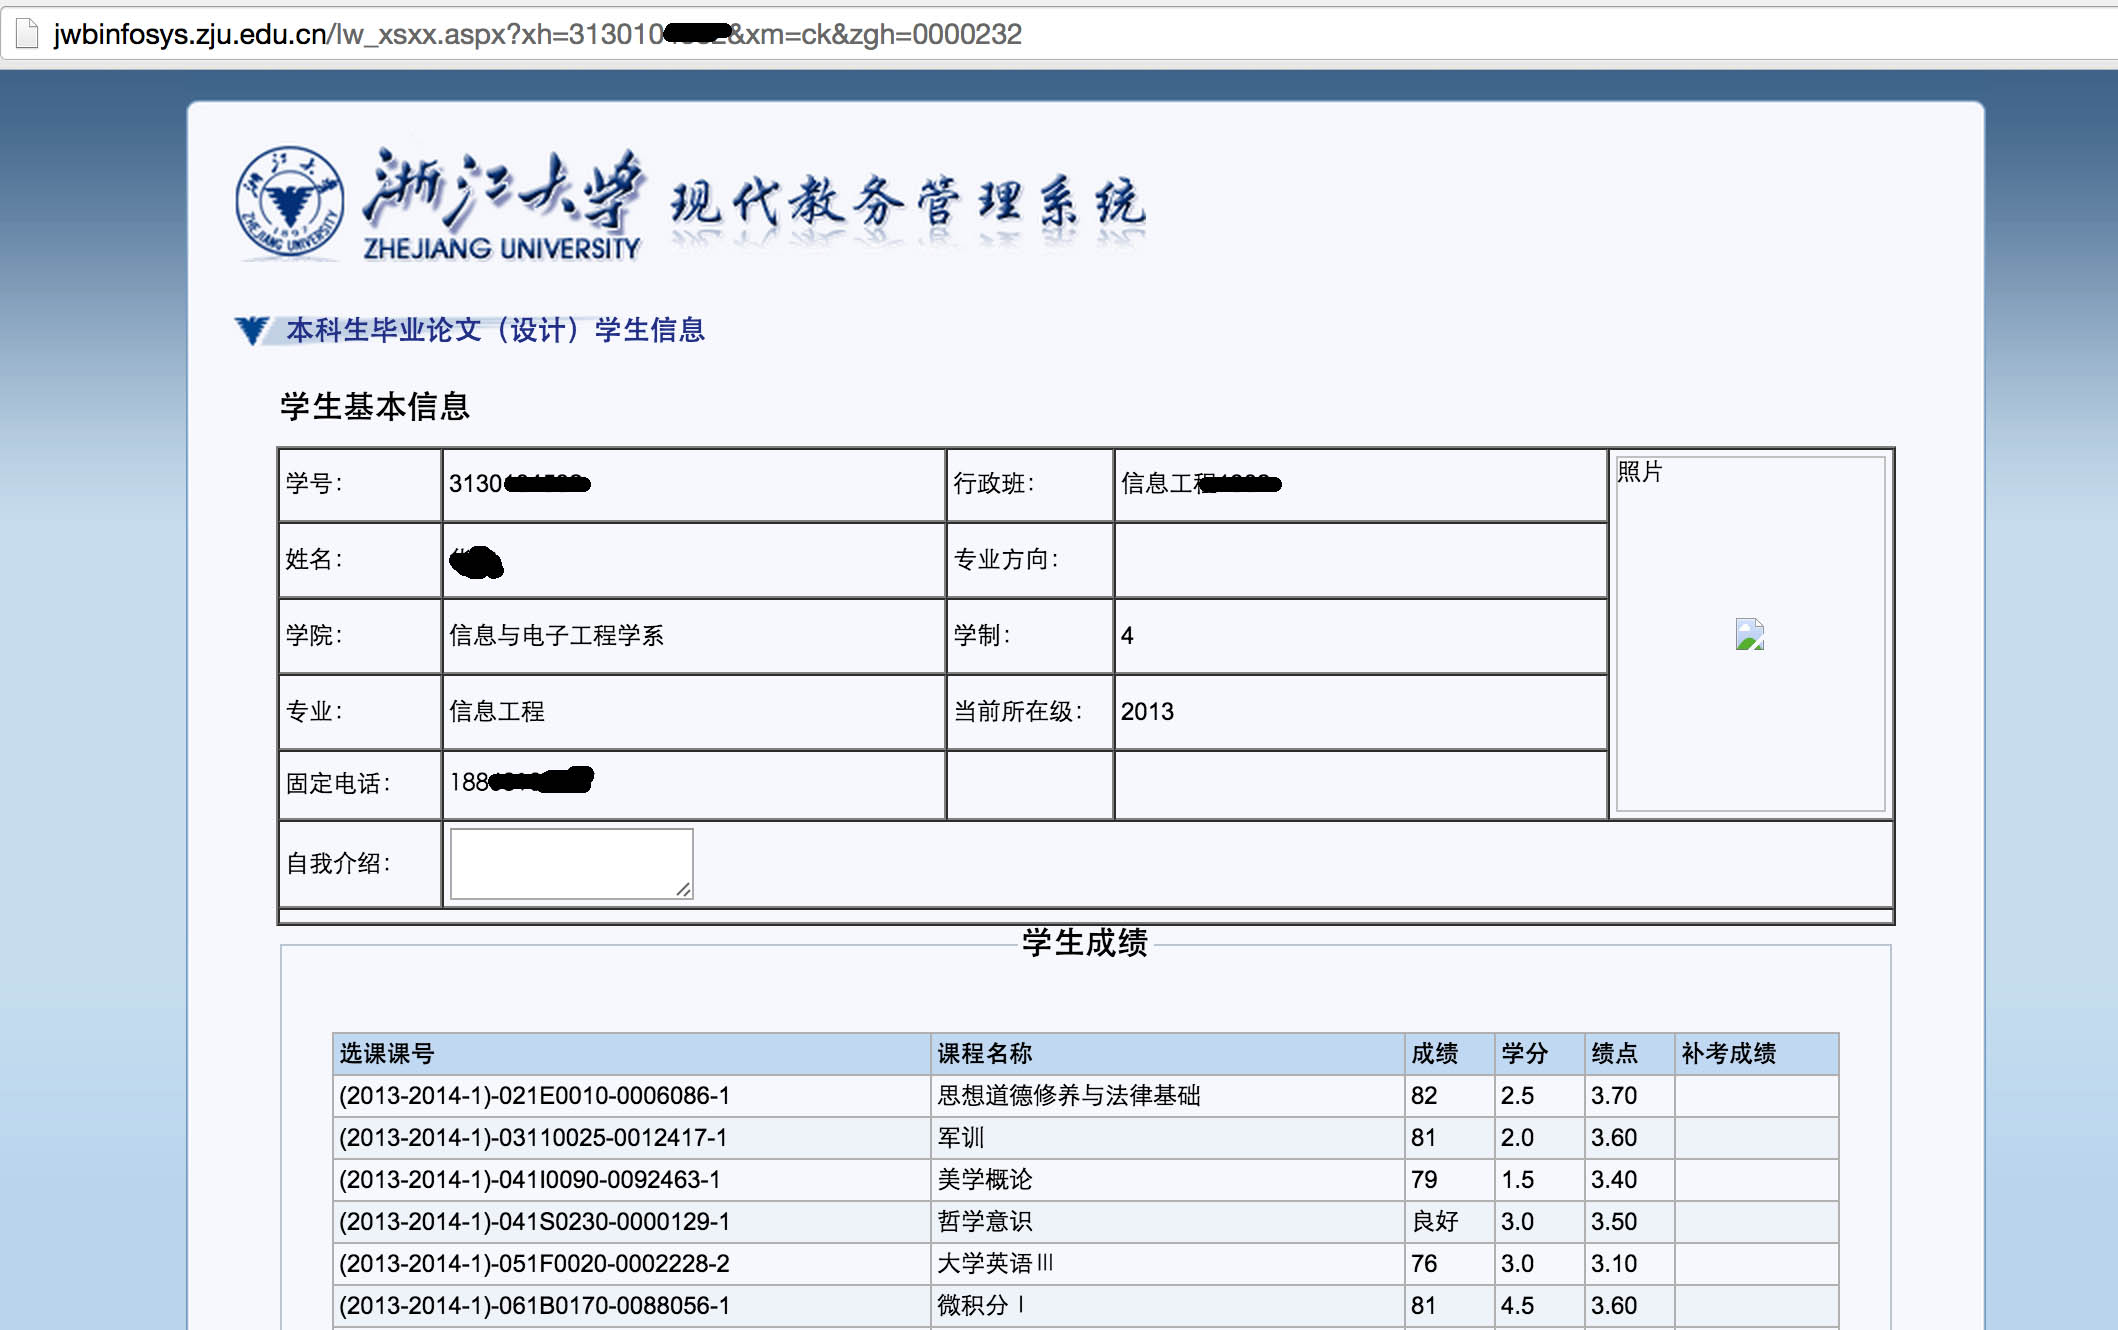
Task: Click the 照片 label in photo box
Action: 1640,472
